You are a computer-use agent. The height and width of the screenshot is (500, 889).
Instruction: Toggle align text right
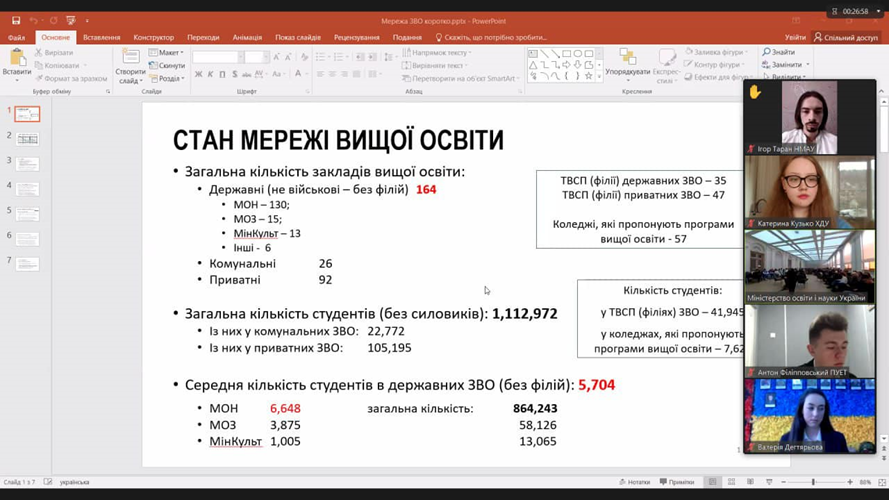click(344, 74)
